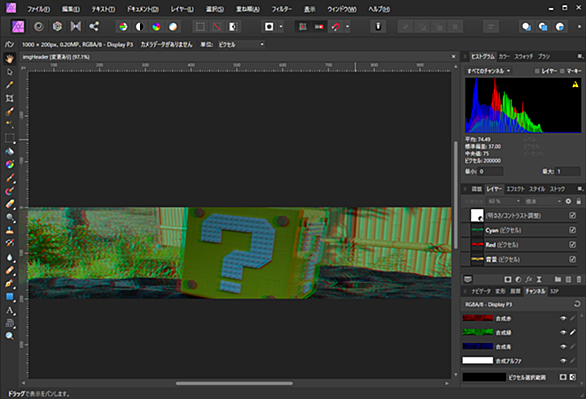The image size is (586, 399).
Task: Reset channels with the circular arrow icon
Action: click(x=577, y=304)
